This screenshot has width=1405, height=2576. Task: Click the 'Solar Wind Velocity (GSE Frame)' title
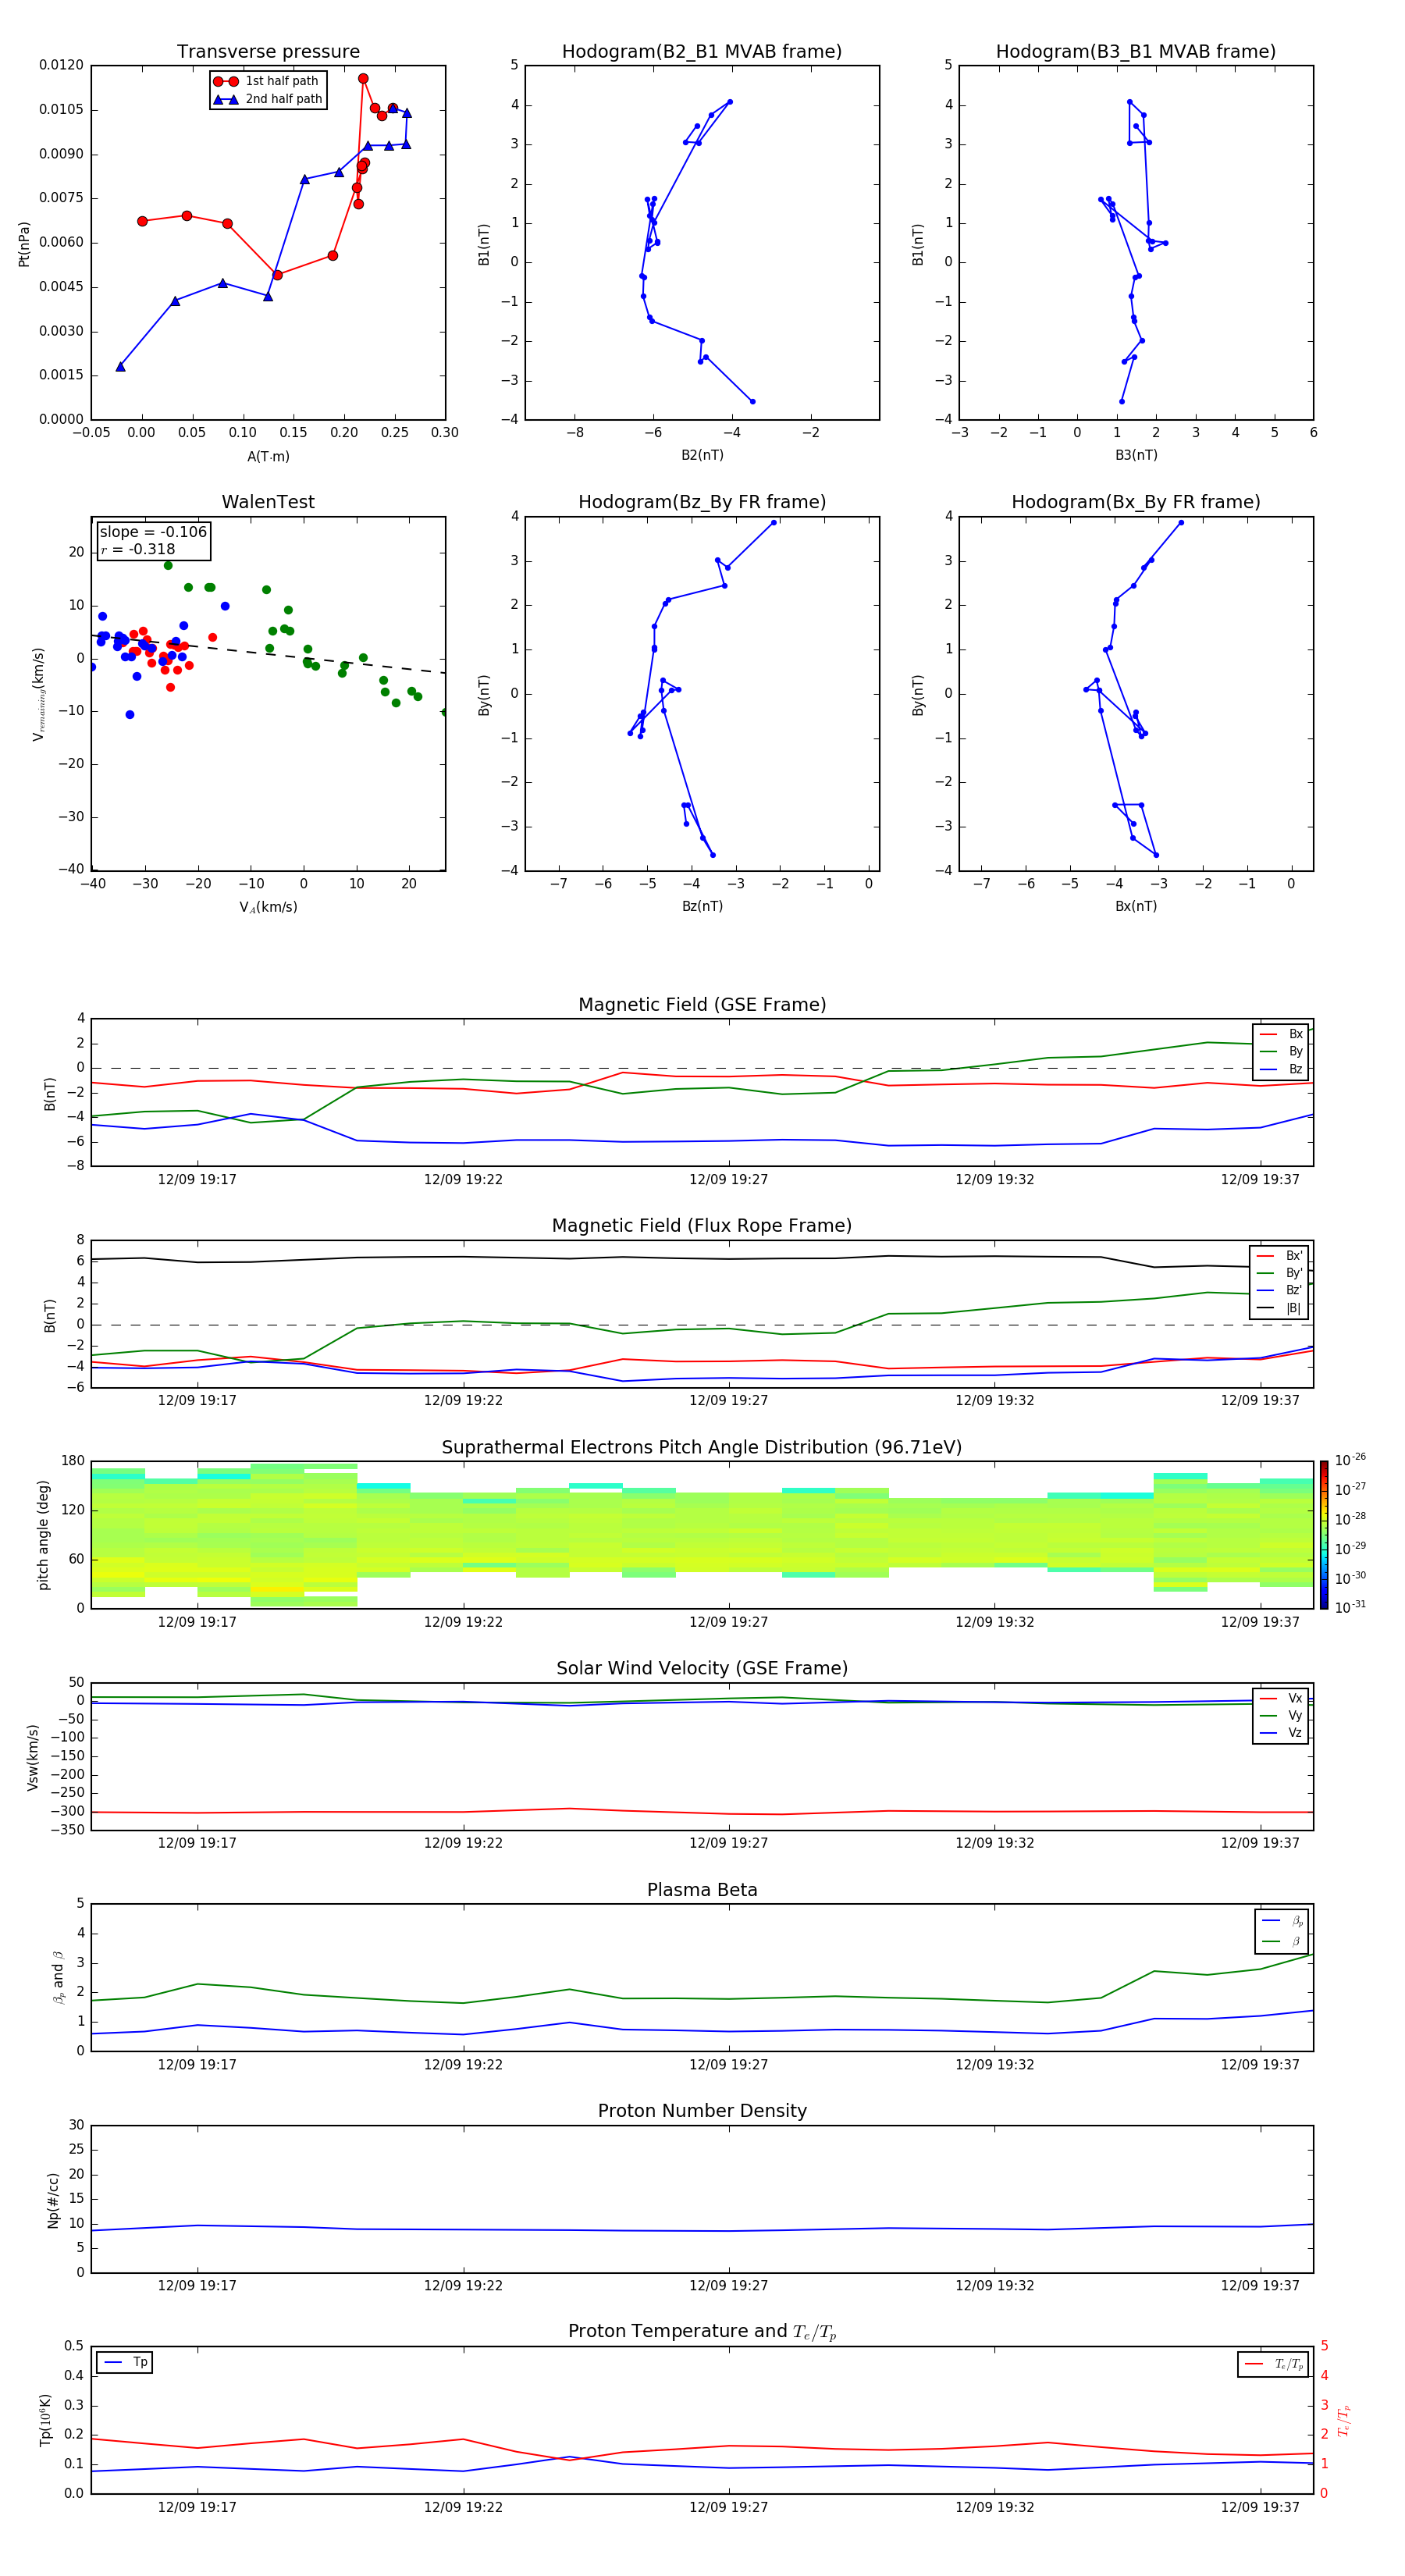point(702,1669)
